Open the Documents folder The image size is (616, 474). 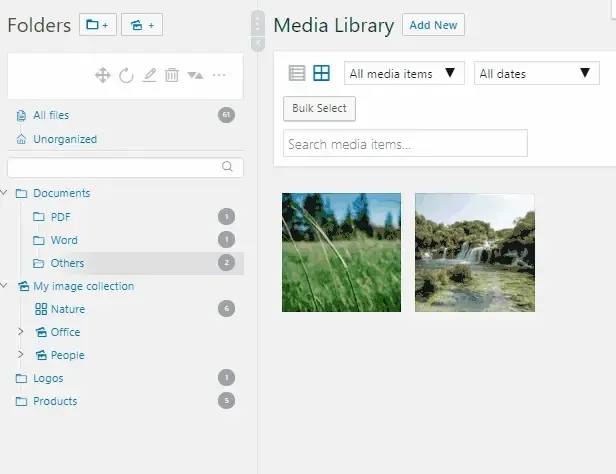click(62, 193)
